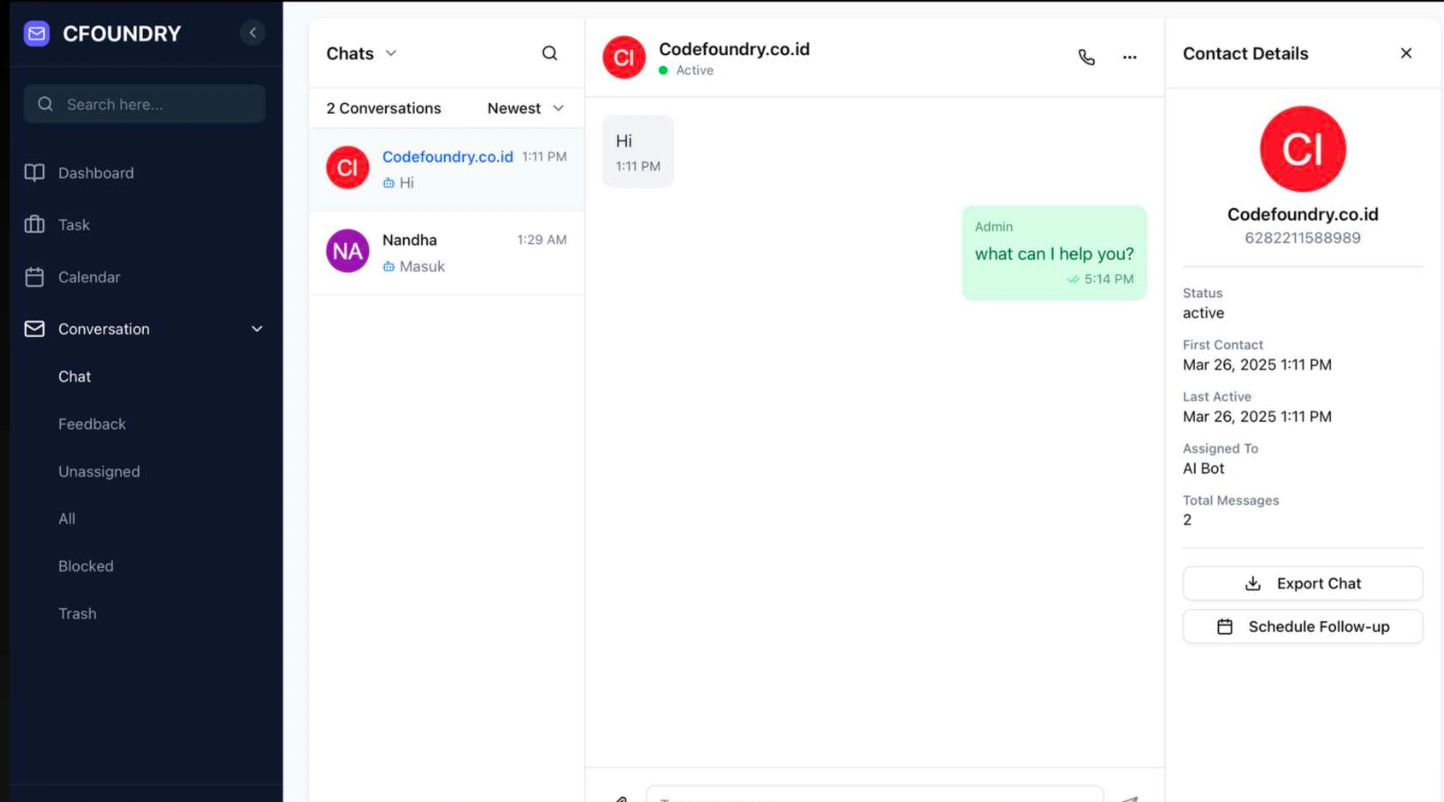This screenshot has width=1444, height=802.
Task: Open the Newest sort dropdown
Action: [x=525, y=108]
